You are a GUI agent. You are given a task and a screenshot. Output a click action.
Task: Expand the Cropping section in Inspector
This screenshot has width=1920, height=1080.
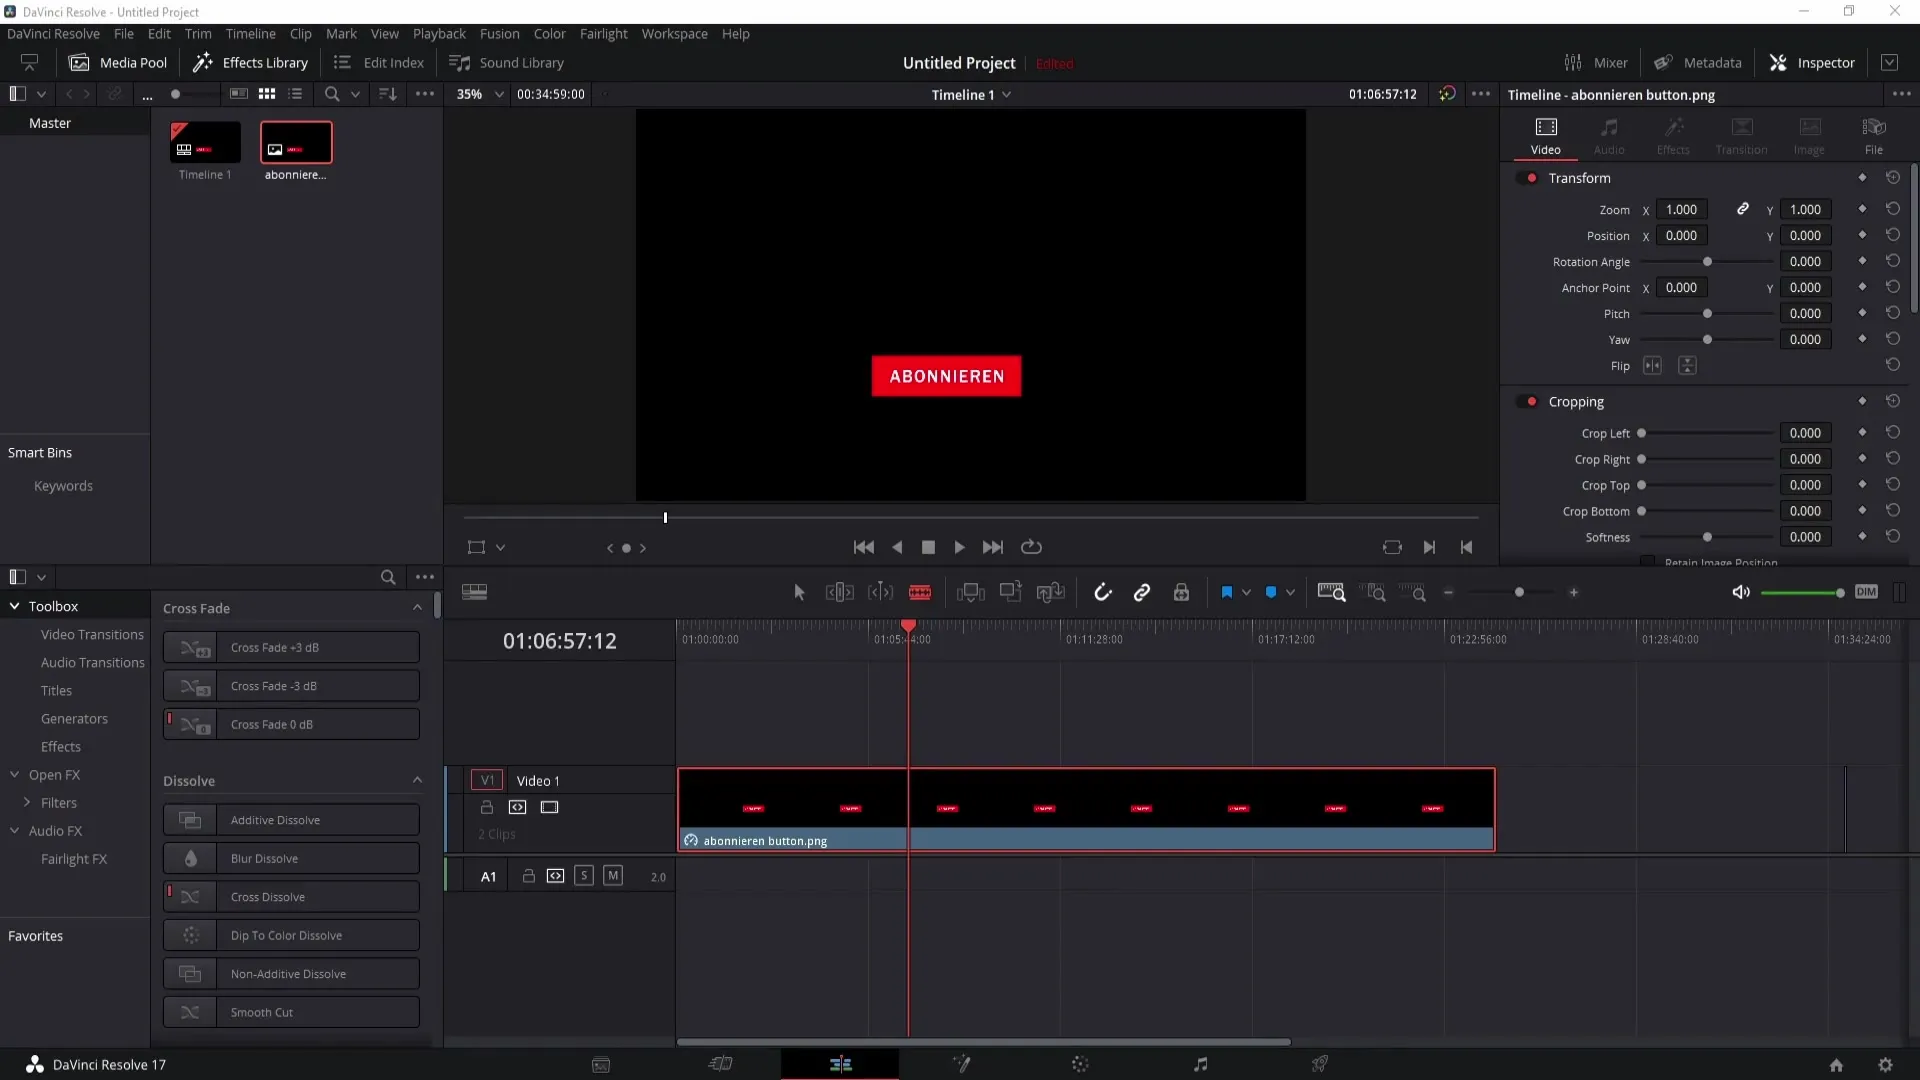1578,401
